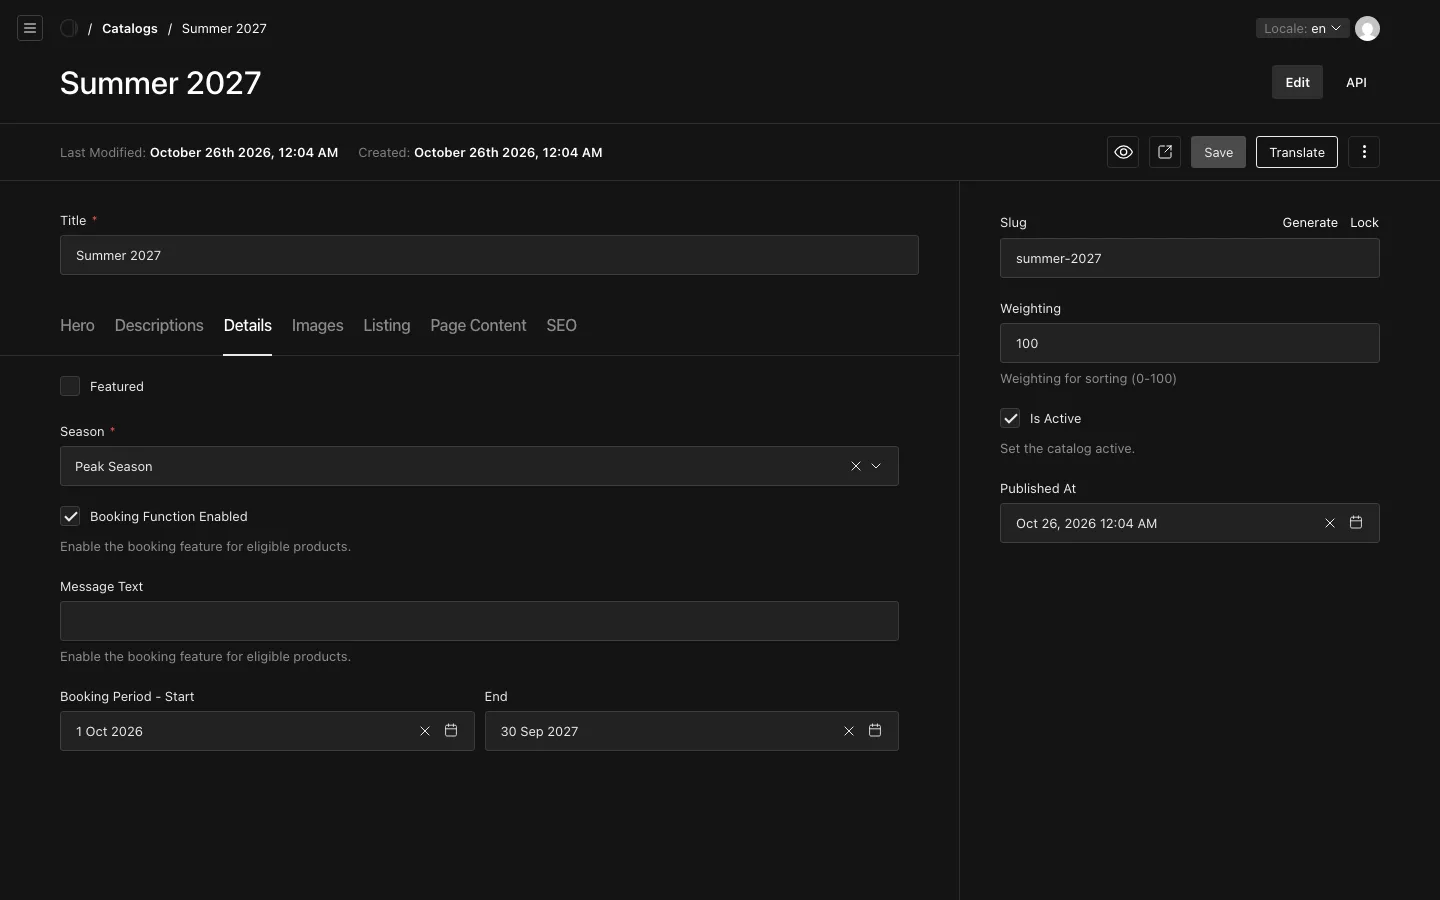Click the Created date text

click(x=508, y=152)
